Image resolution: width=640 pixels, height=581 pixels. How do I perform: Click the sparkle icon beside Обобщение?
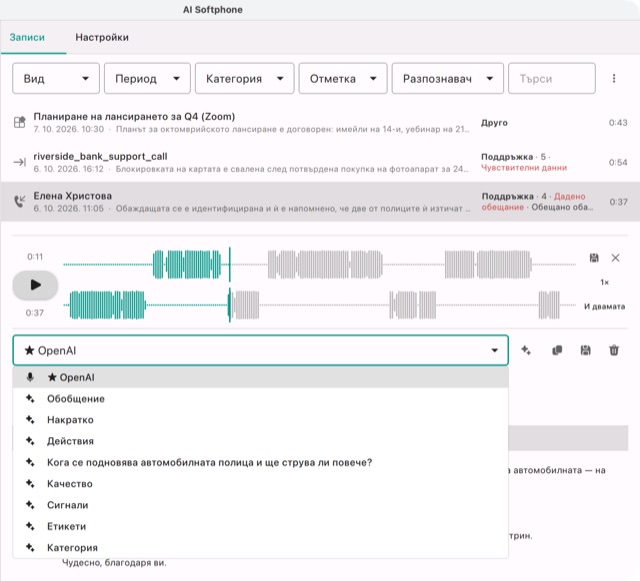(30, 398)
